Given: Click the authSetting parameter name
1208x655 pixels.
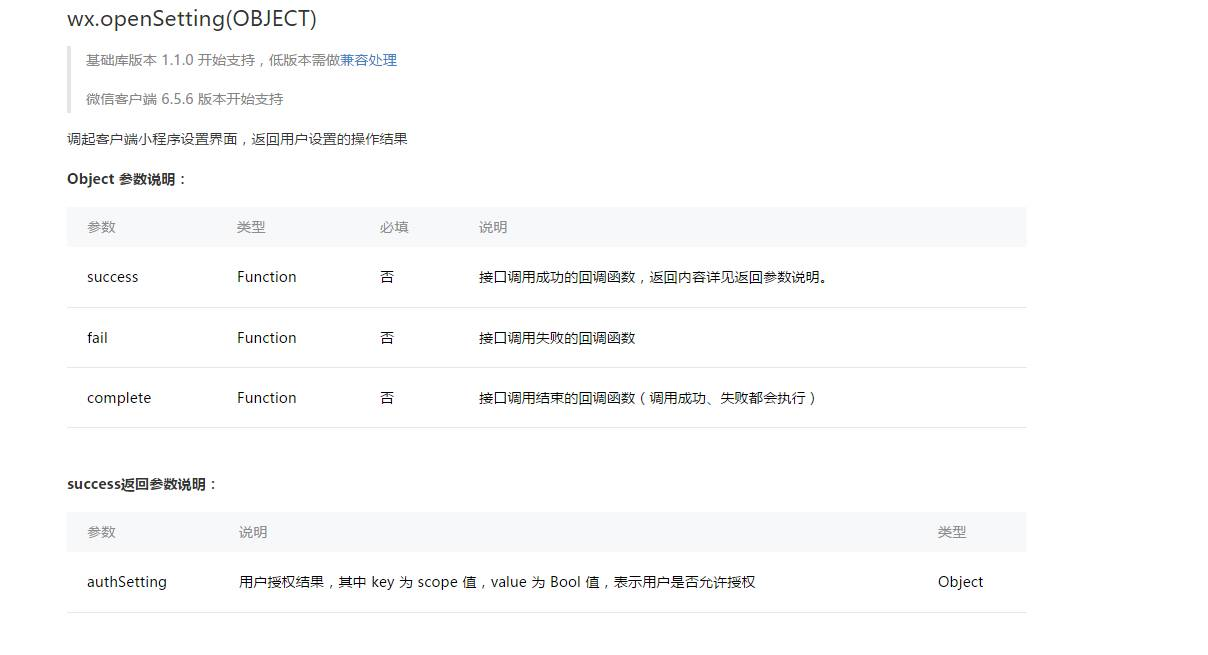Looking at the screenshot, I should [x=126, y=581].
